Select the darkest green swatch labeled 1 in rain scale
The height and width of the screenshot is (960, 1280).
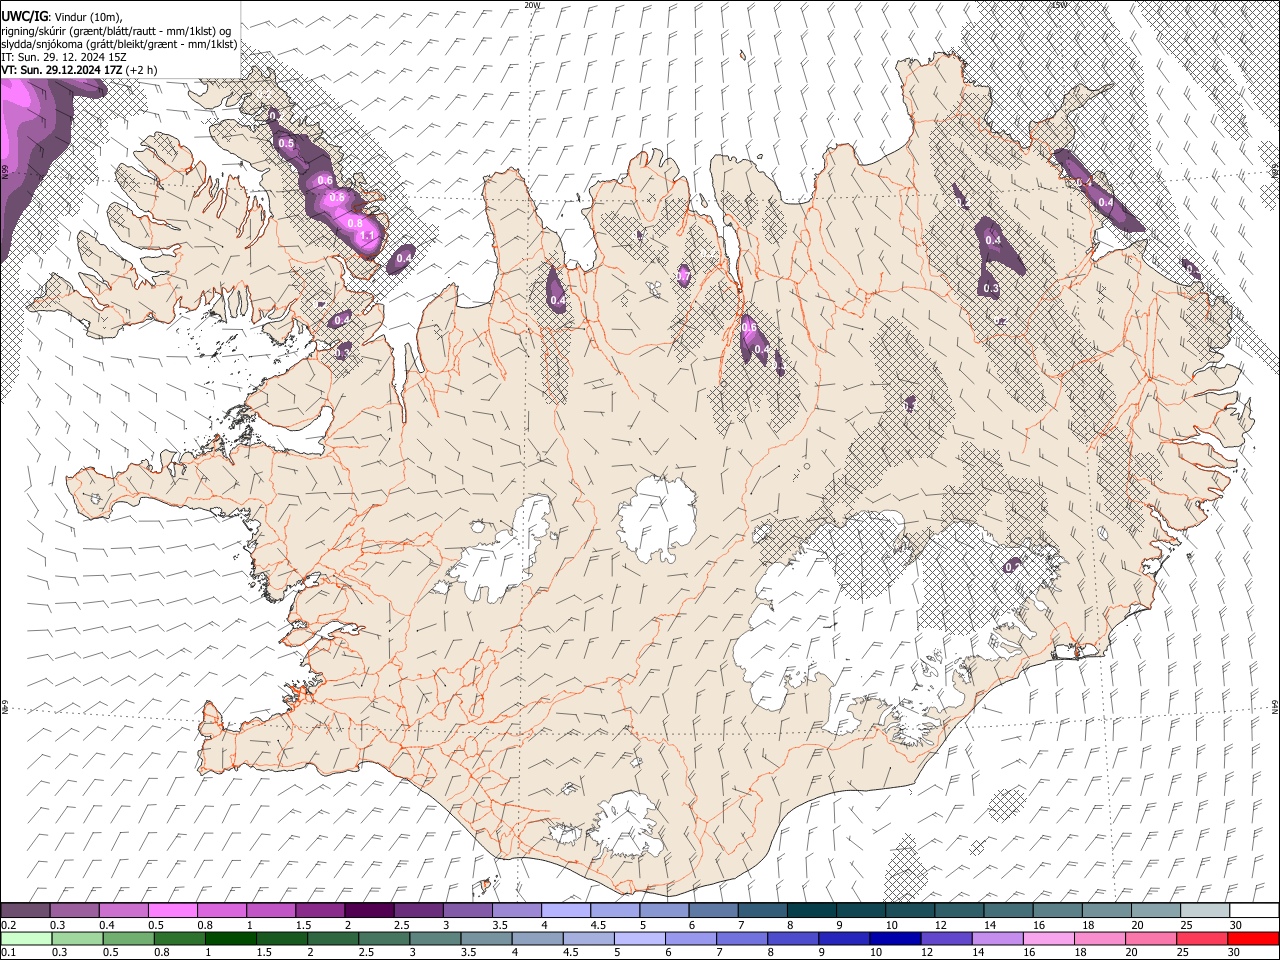[x=230, y=938]
